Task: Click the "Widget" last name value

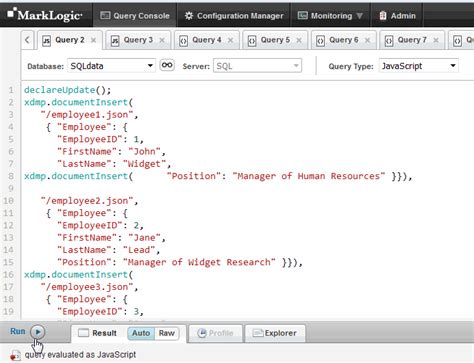Action: (144, 164)
